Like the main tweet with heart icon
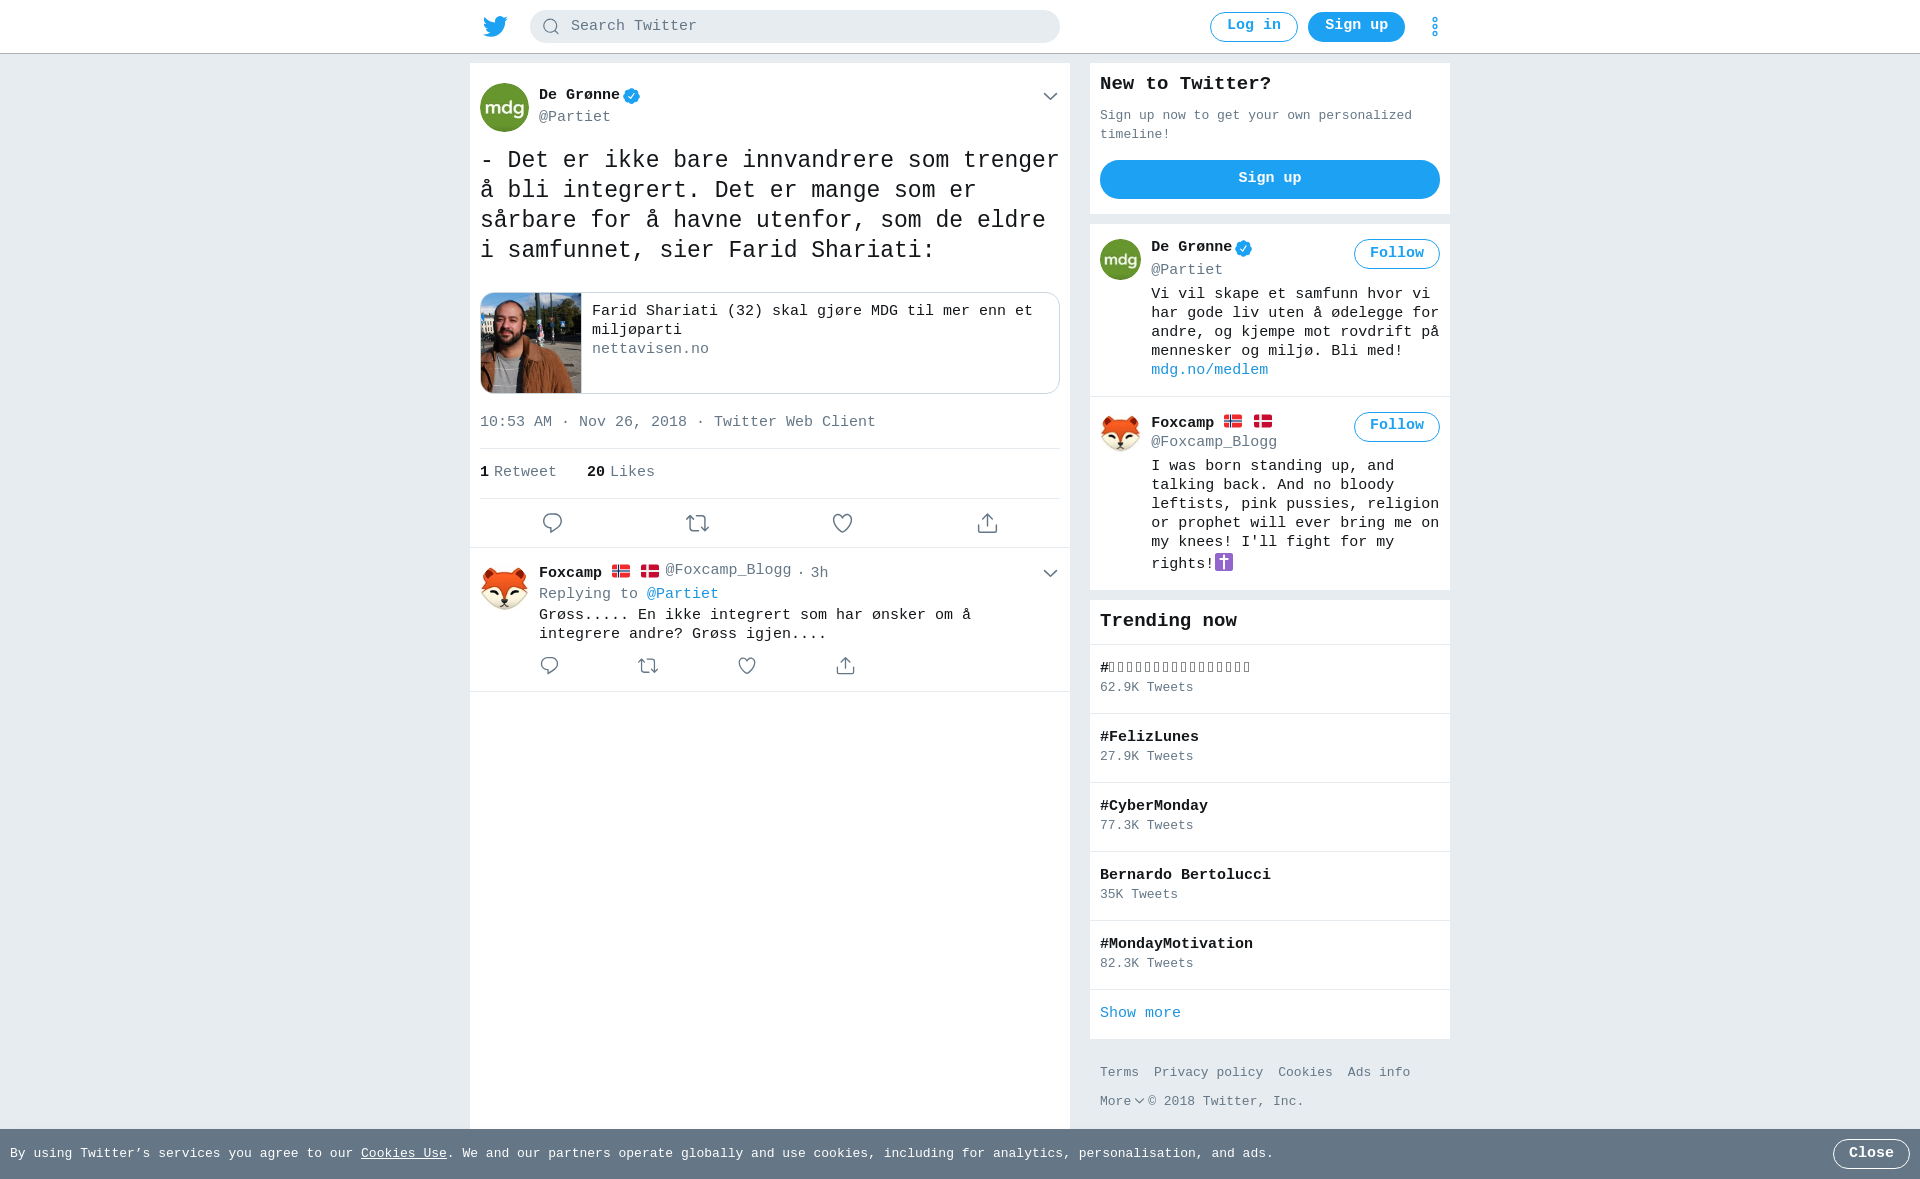Screen dimensions: 1920x1179 point(842,523)
